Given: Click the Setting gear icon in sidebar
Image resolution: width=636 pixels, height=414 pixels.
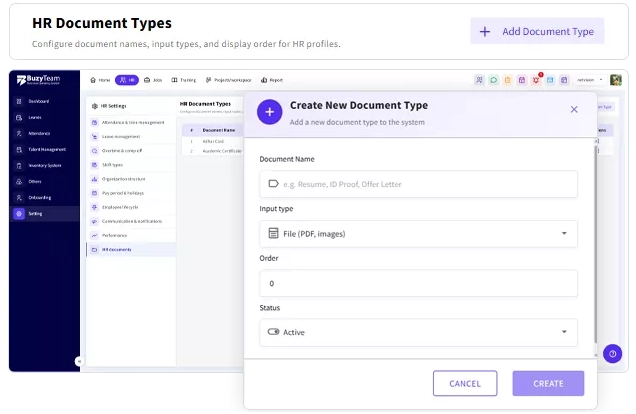Looking at the screenshot, I should coord(19,214).
